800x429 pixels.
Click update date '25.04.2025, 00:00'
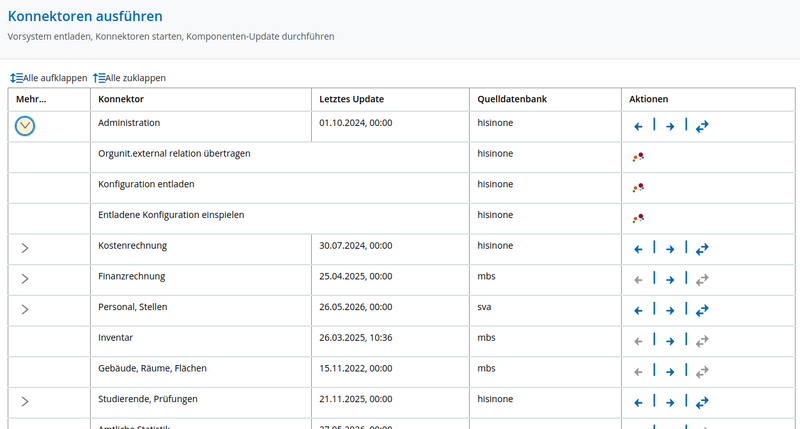(x=356, y=276)
